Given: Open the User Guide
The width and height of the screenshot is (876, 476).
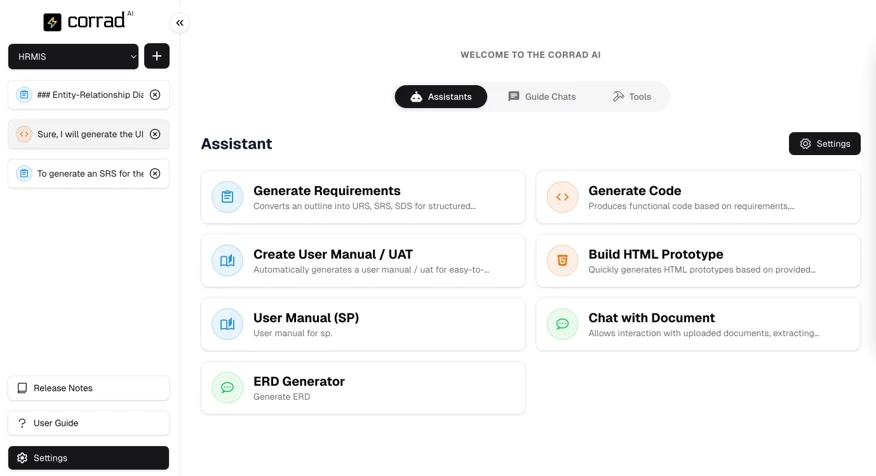Looking at the screenshot, I should pyautogui.click(x=89, y=423).
